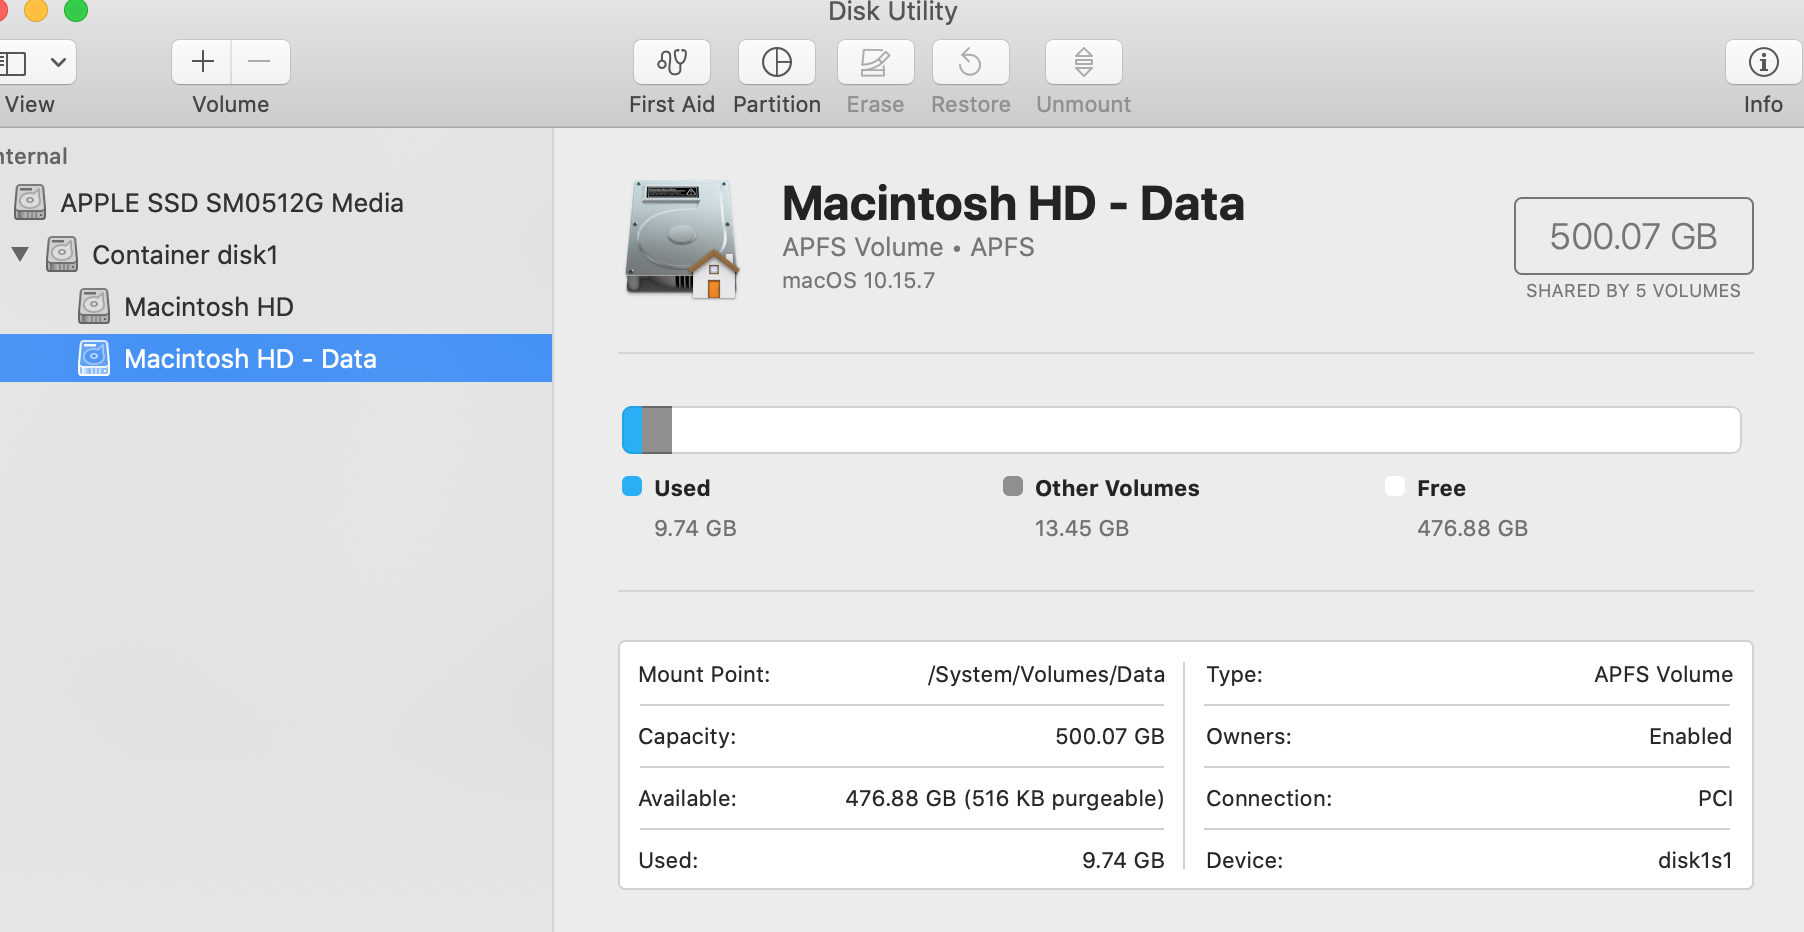Click the disk usage bar
Screen dimensions: 1804x932
click(1181, 430)
